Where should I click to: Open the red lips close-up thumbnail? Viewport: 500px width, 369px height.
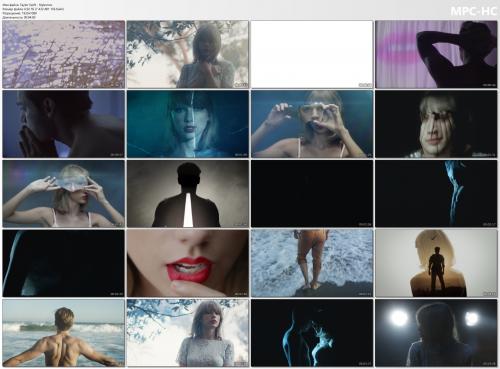click(x=188, y=263)
